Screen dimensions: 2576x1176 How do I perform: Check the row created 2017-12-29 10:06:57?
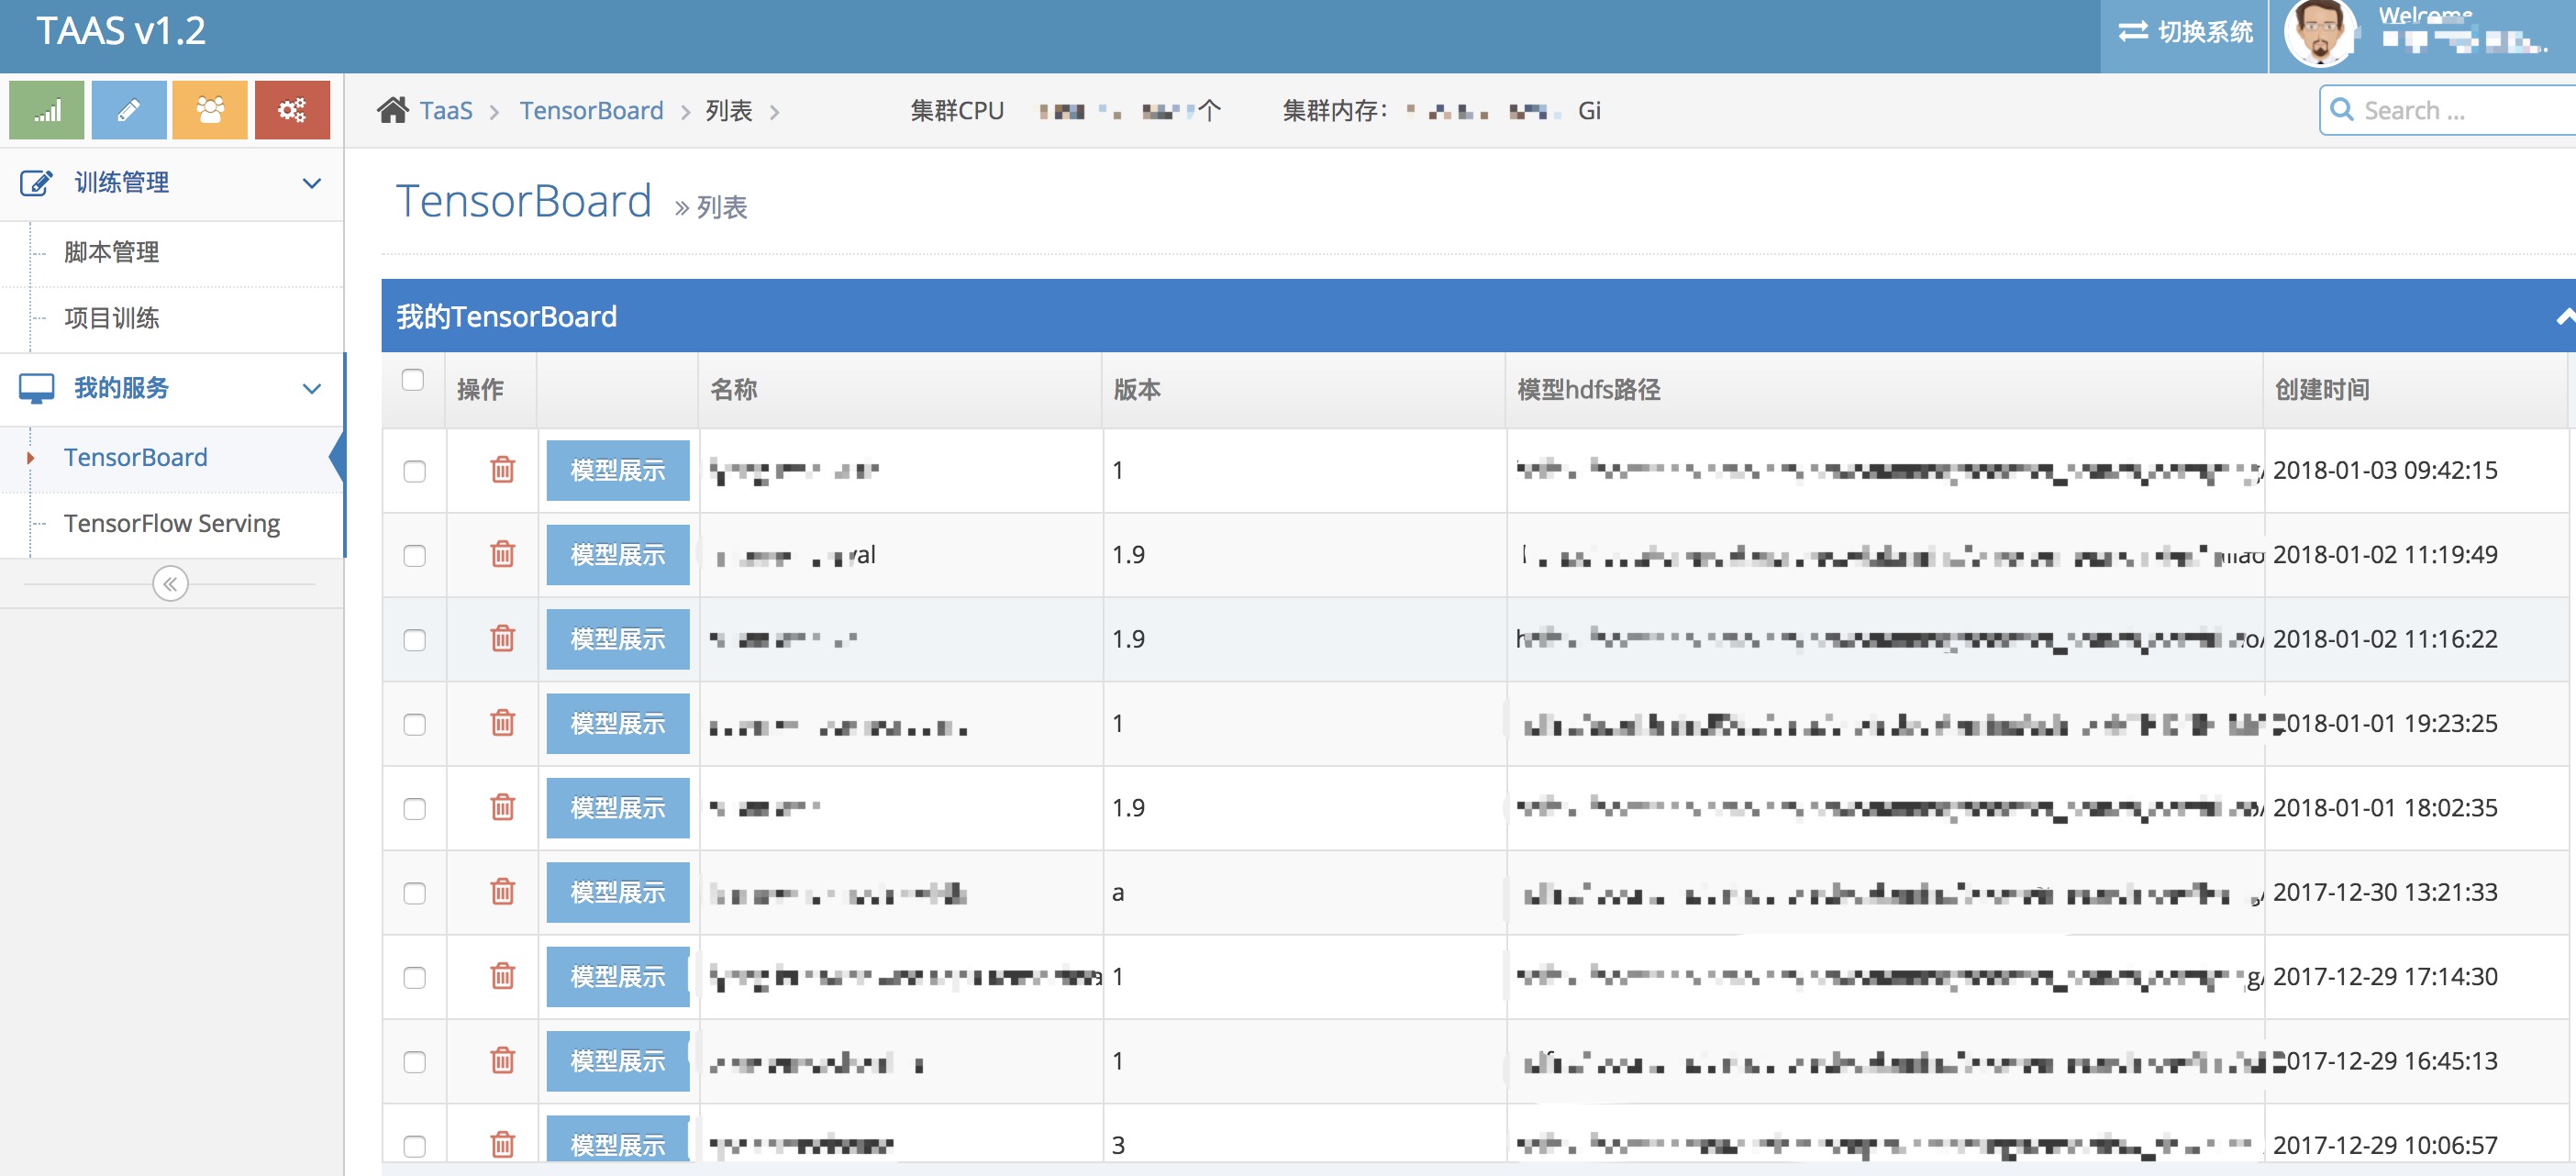coord(414,1146)
